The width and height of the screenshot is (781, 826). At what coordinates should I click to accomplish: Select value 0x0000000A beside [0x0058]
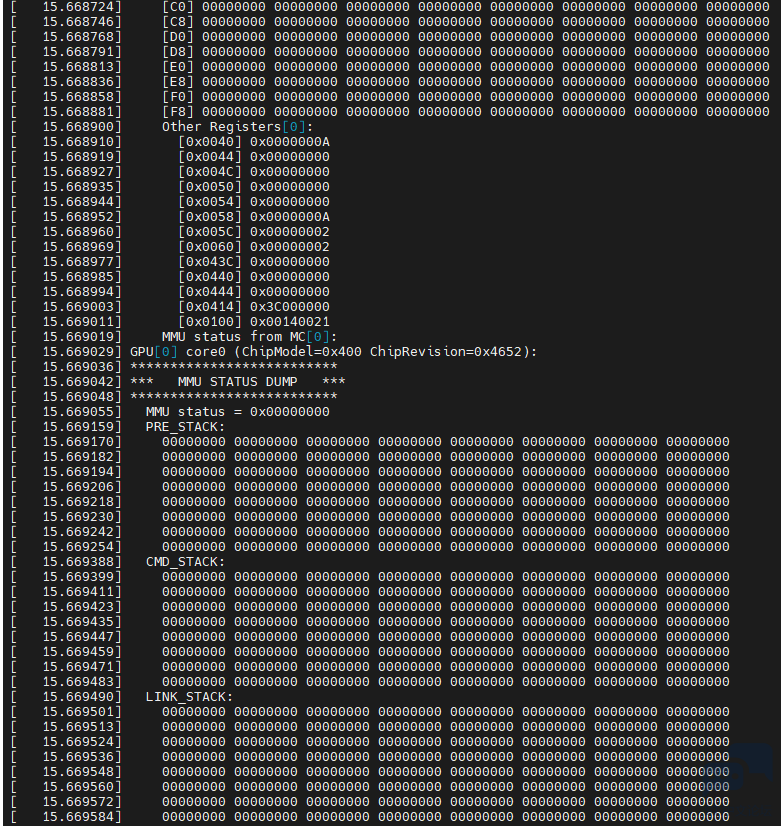290,217
